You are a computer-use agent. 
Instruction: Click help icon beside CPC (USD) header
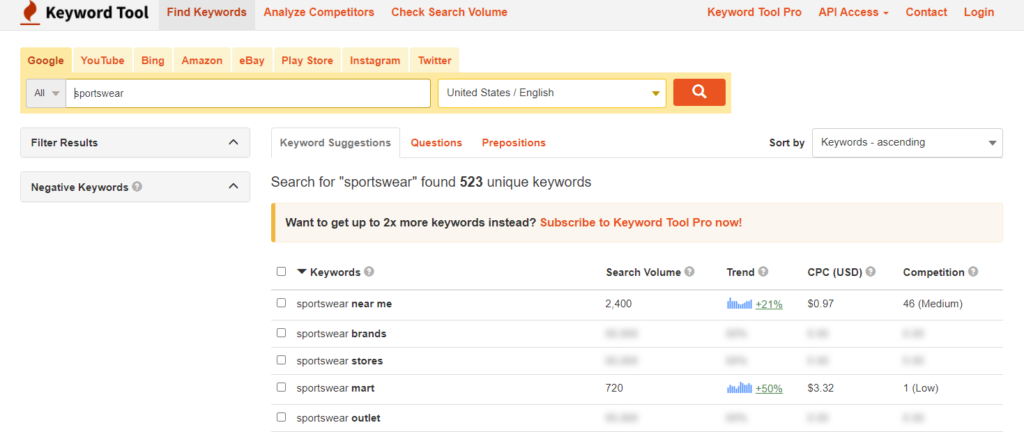(871, 272)
